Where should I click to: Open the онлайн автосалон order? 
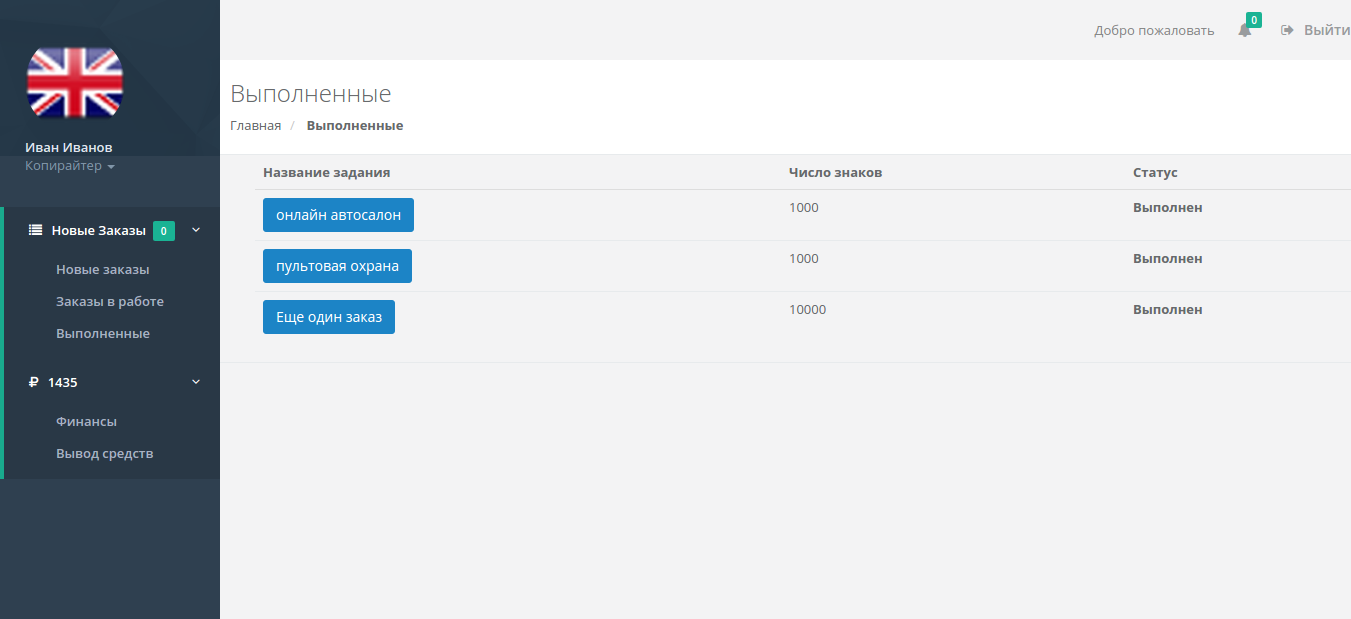coord(338,215)
